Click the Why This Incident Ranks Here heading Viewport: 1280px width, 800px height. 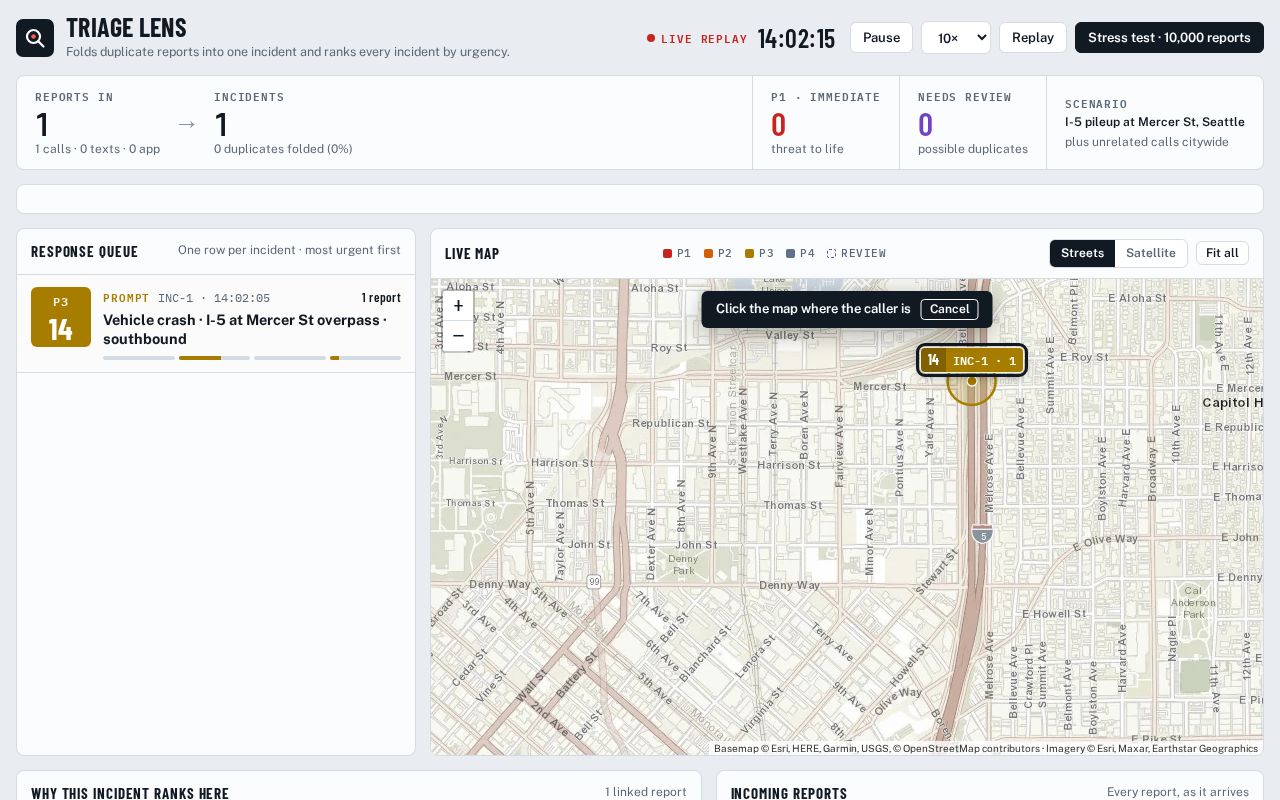point(130,793)
